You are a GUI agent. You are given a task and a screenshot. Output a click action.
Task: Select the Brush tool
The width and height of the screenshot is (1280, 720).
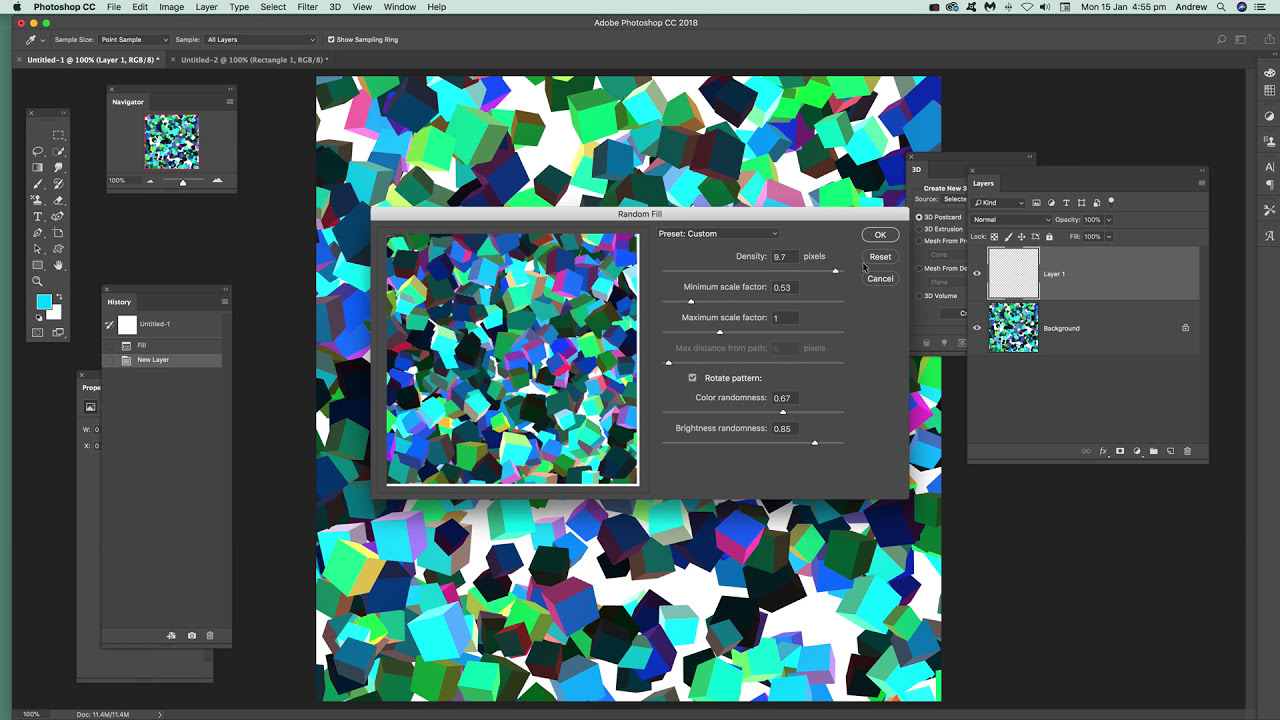tap(38, 184)
